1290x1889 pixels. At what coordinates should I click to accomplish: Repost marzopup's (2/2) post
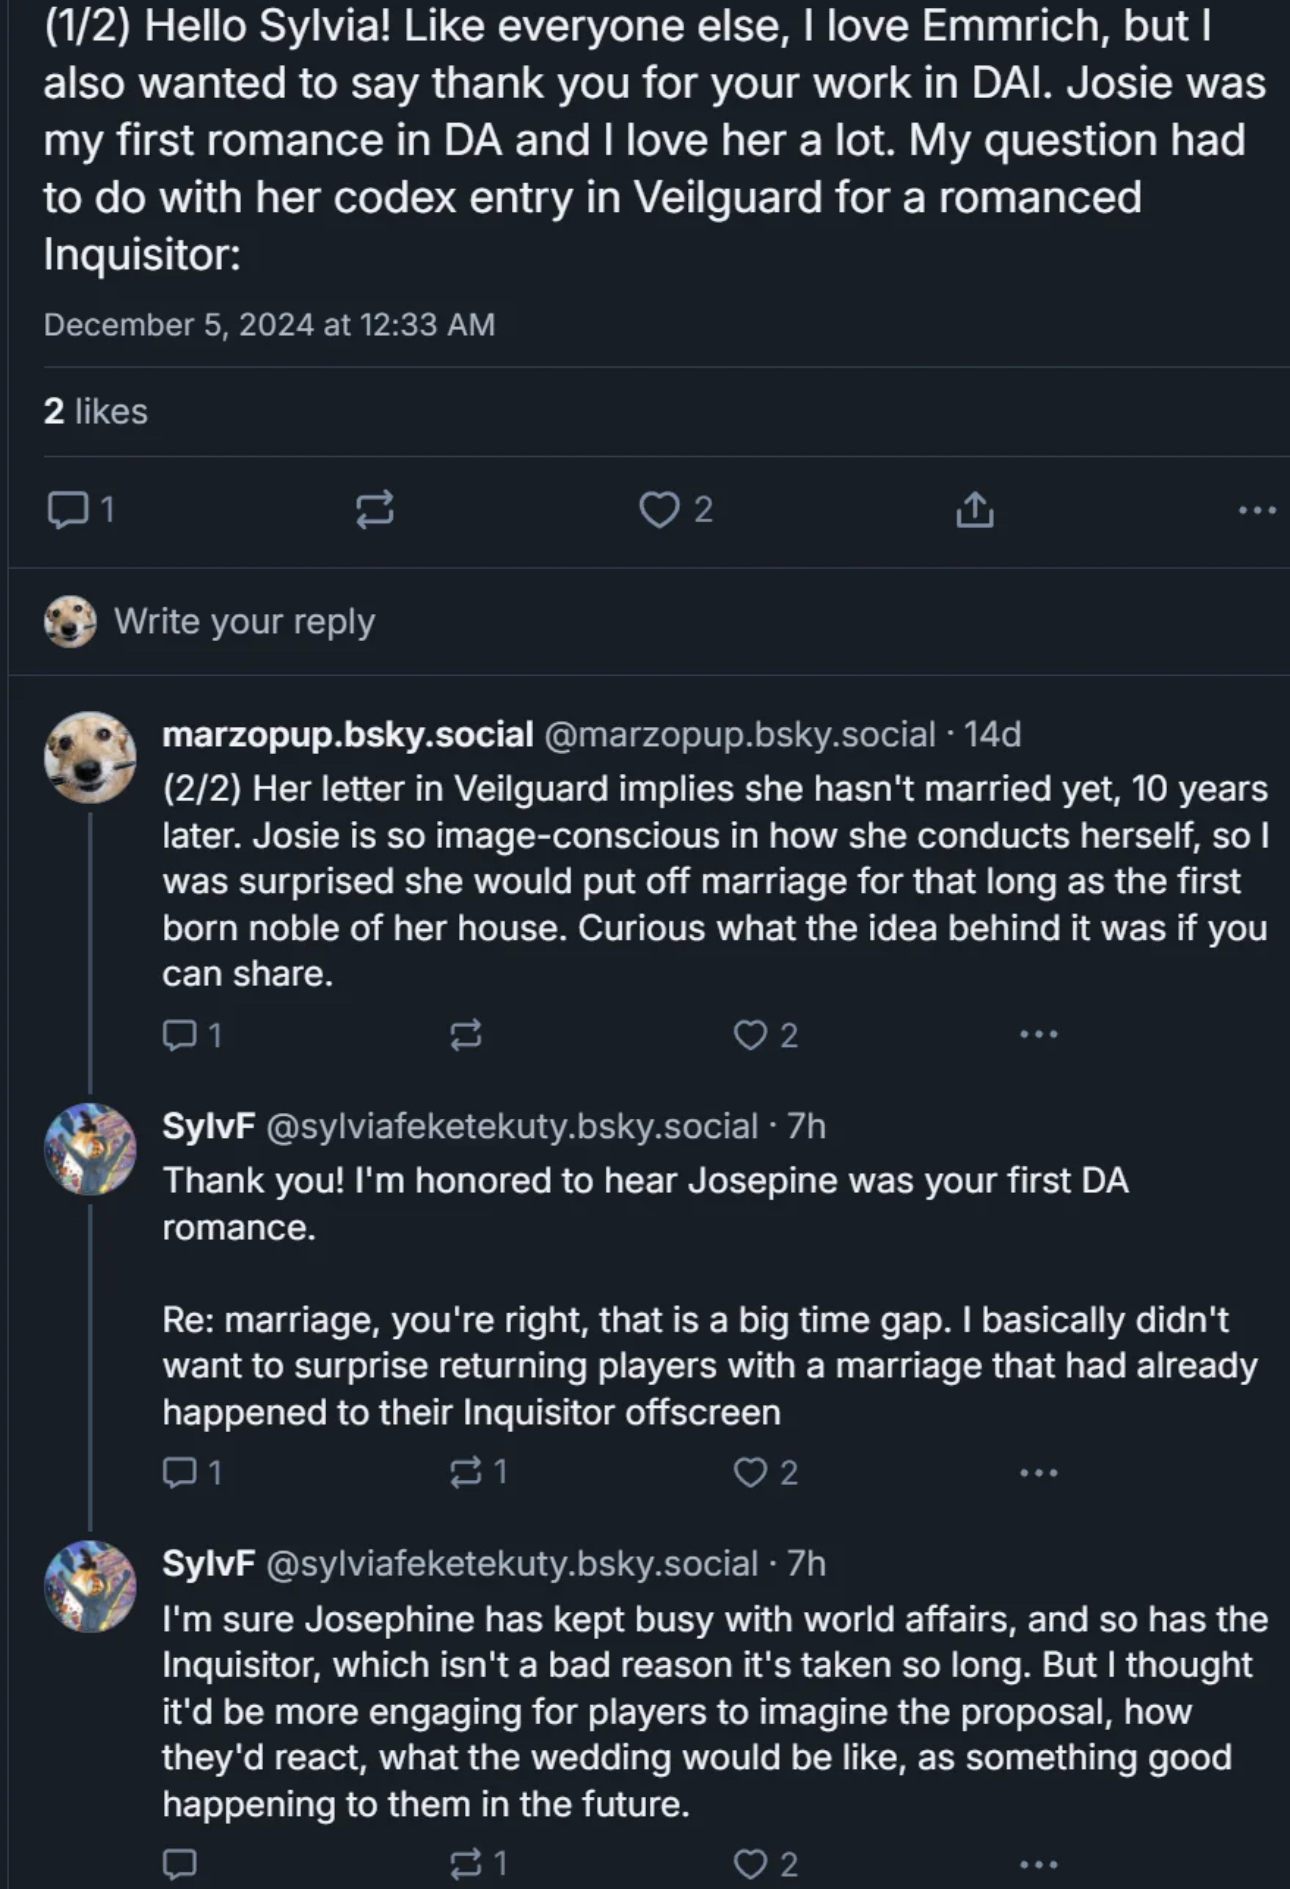point(466,1034)
